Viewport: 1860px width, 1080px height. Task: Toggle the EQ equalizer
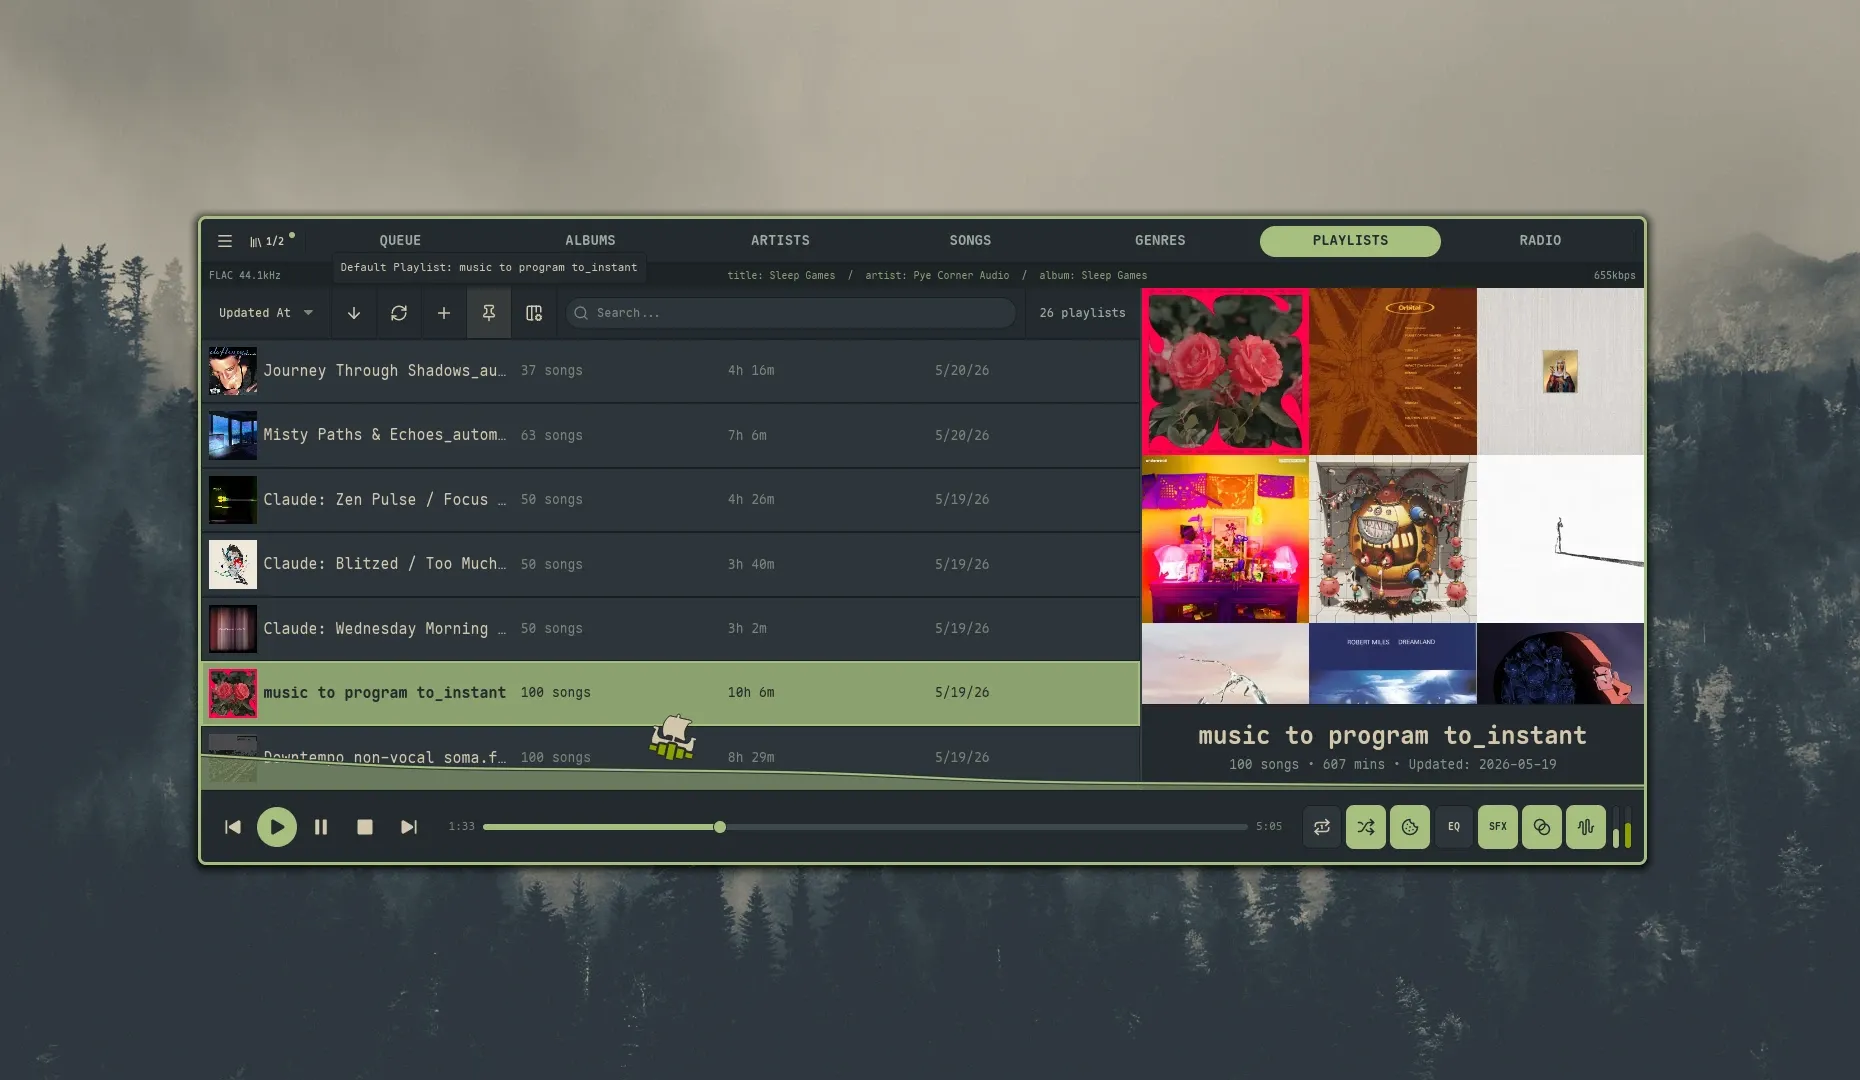(1454, 827)
